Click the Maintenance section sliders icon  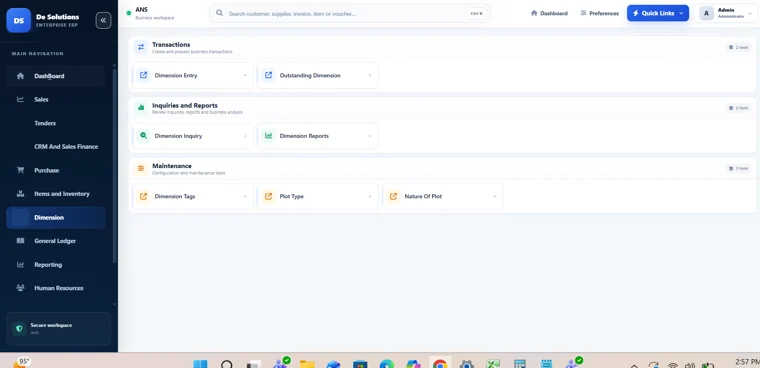point(141,168)
